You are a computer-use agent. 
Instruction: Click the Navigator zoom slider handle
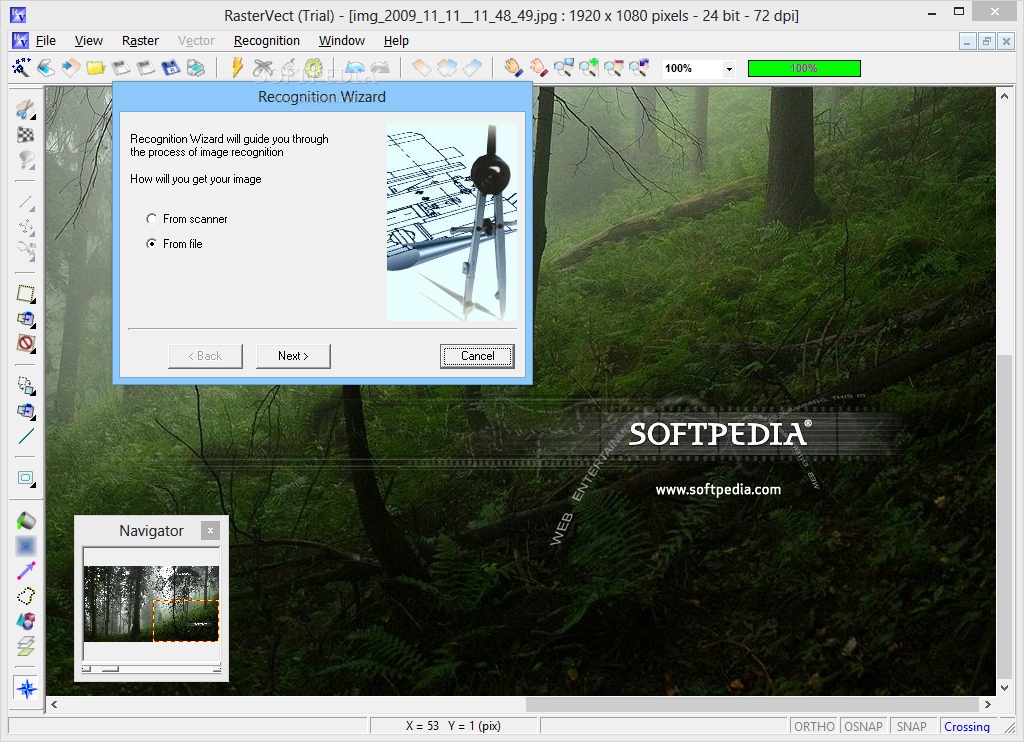pyautogui.click(x=110, y=669)
